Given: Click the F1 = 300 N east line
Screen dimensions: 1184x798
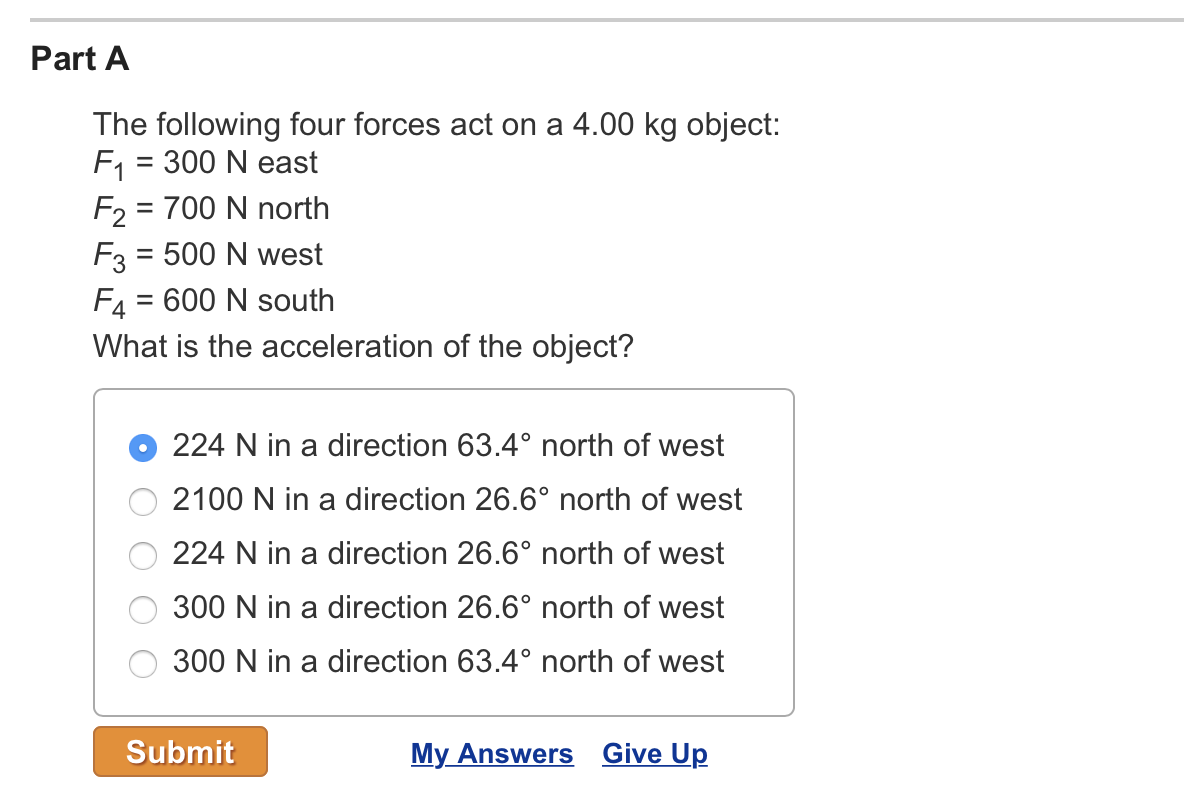Looking at the screenshot, I should point(204,162).
